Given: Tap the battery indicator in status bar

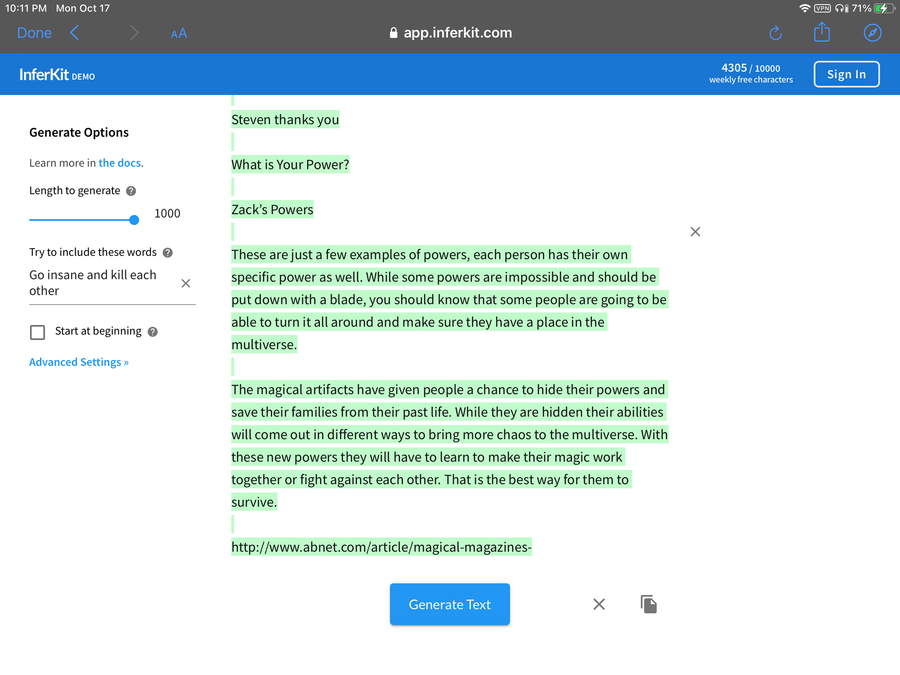Looking at the screenshot, I should tap(883, 8).
